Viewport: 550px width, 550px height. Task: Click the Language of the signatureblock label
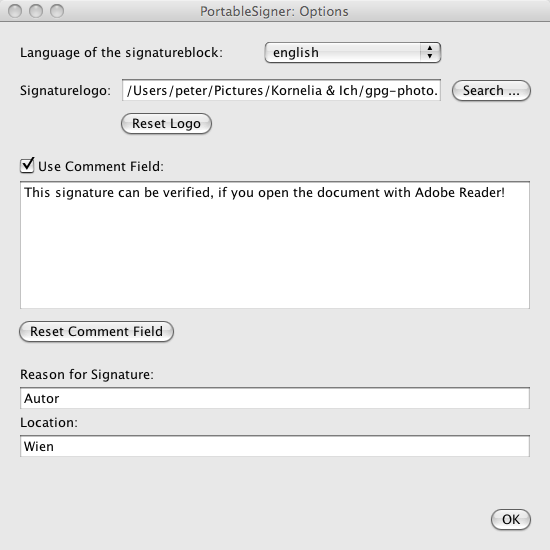click(121, 53)
